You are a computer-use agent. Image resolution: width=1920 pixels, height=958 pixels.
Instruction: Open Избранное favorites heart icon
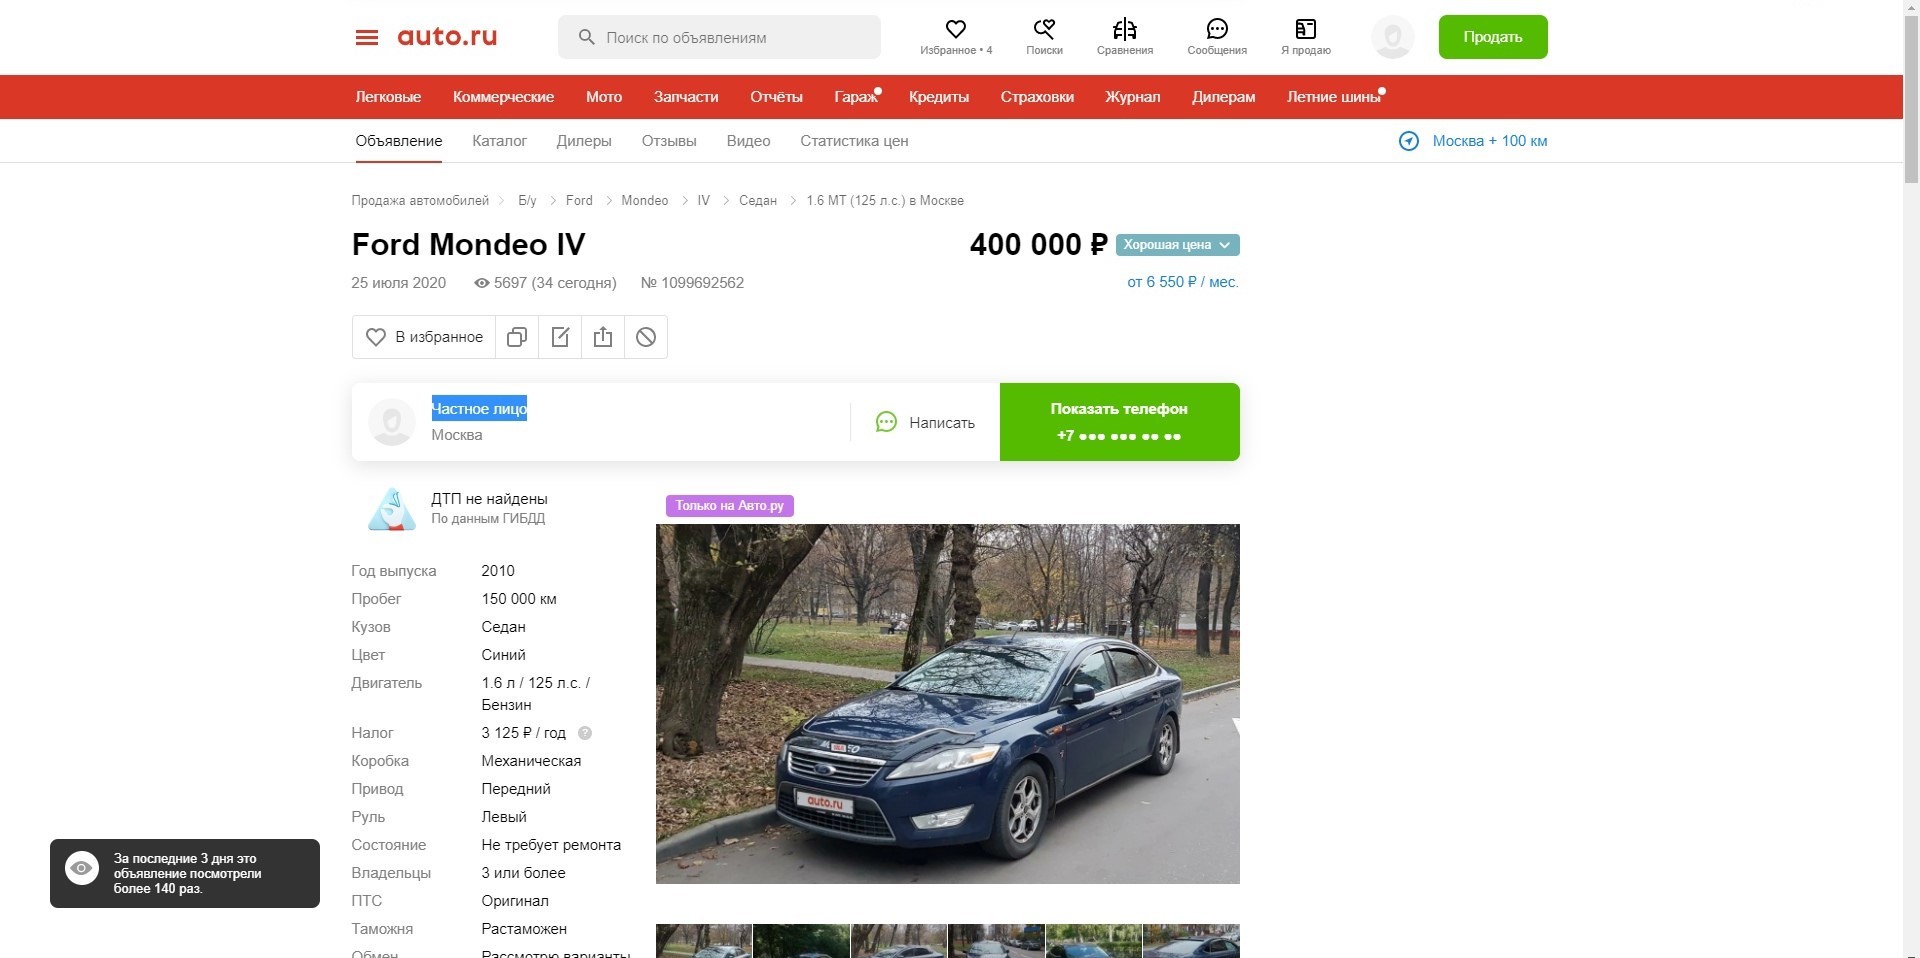pyautogui.click(x=956, y=29)
